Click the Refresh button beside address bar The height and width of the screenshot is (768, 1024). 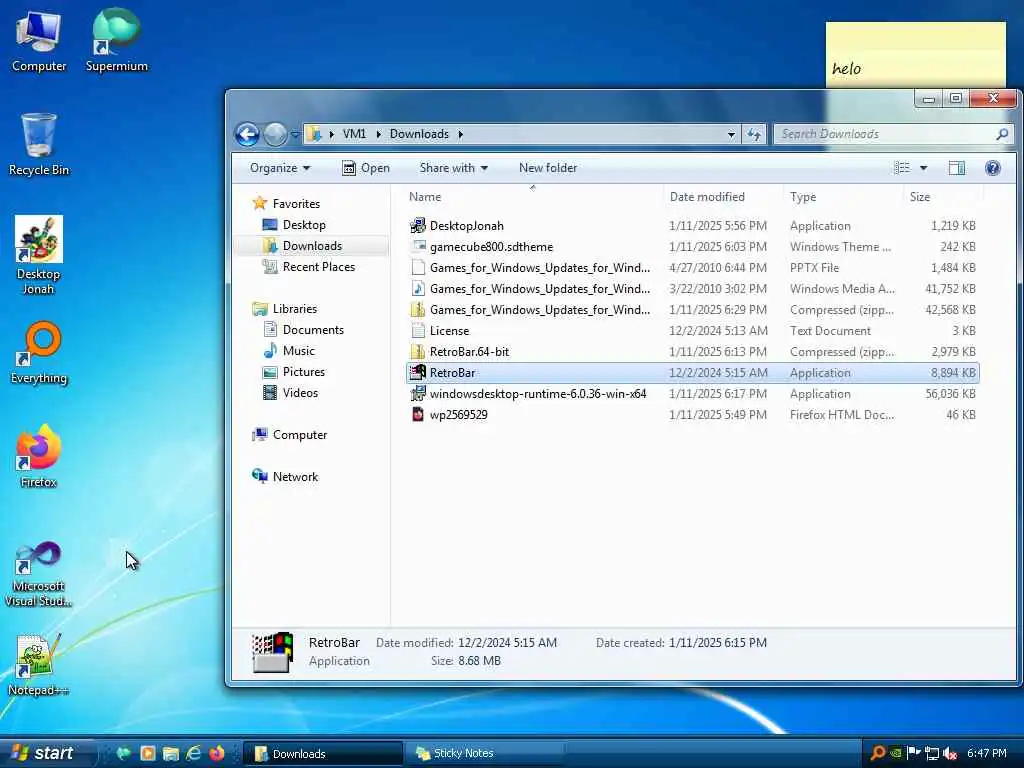coord(754,135)
